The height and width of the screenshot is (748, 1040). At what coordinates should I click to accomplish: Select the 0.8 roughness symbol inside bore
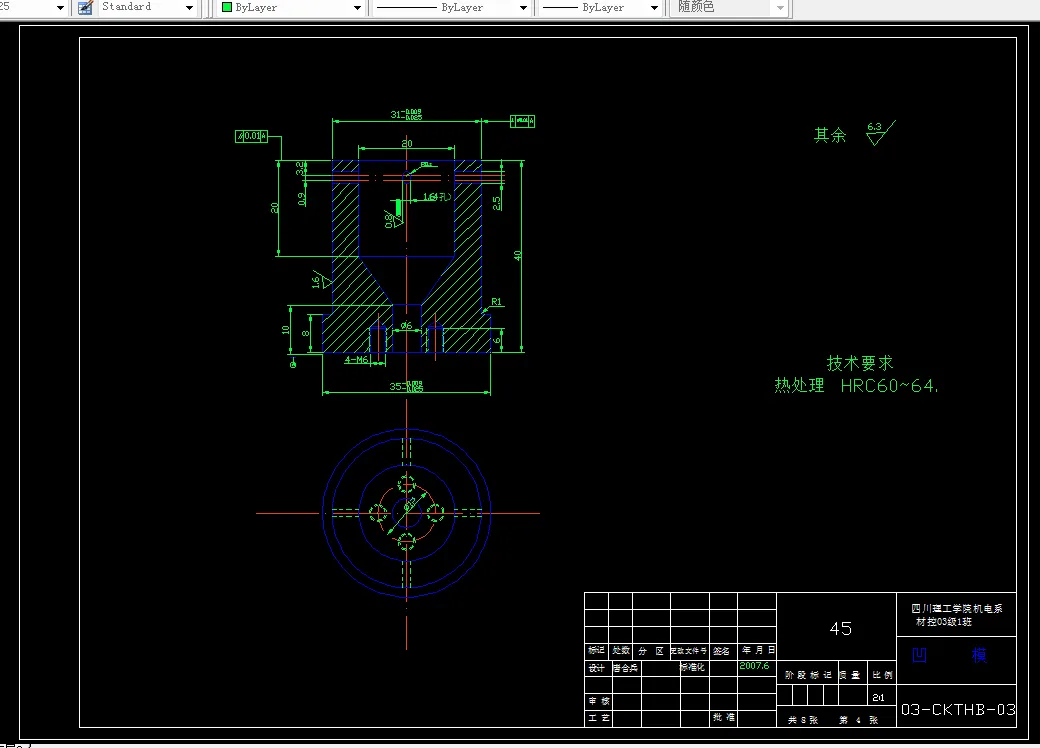pyautogui.click(x=393, y=218)
